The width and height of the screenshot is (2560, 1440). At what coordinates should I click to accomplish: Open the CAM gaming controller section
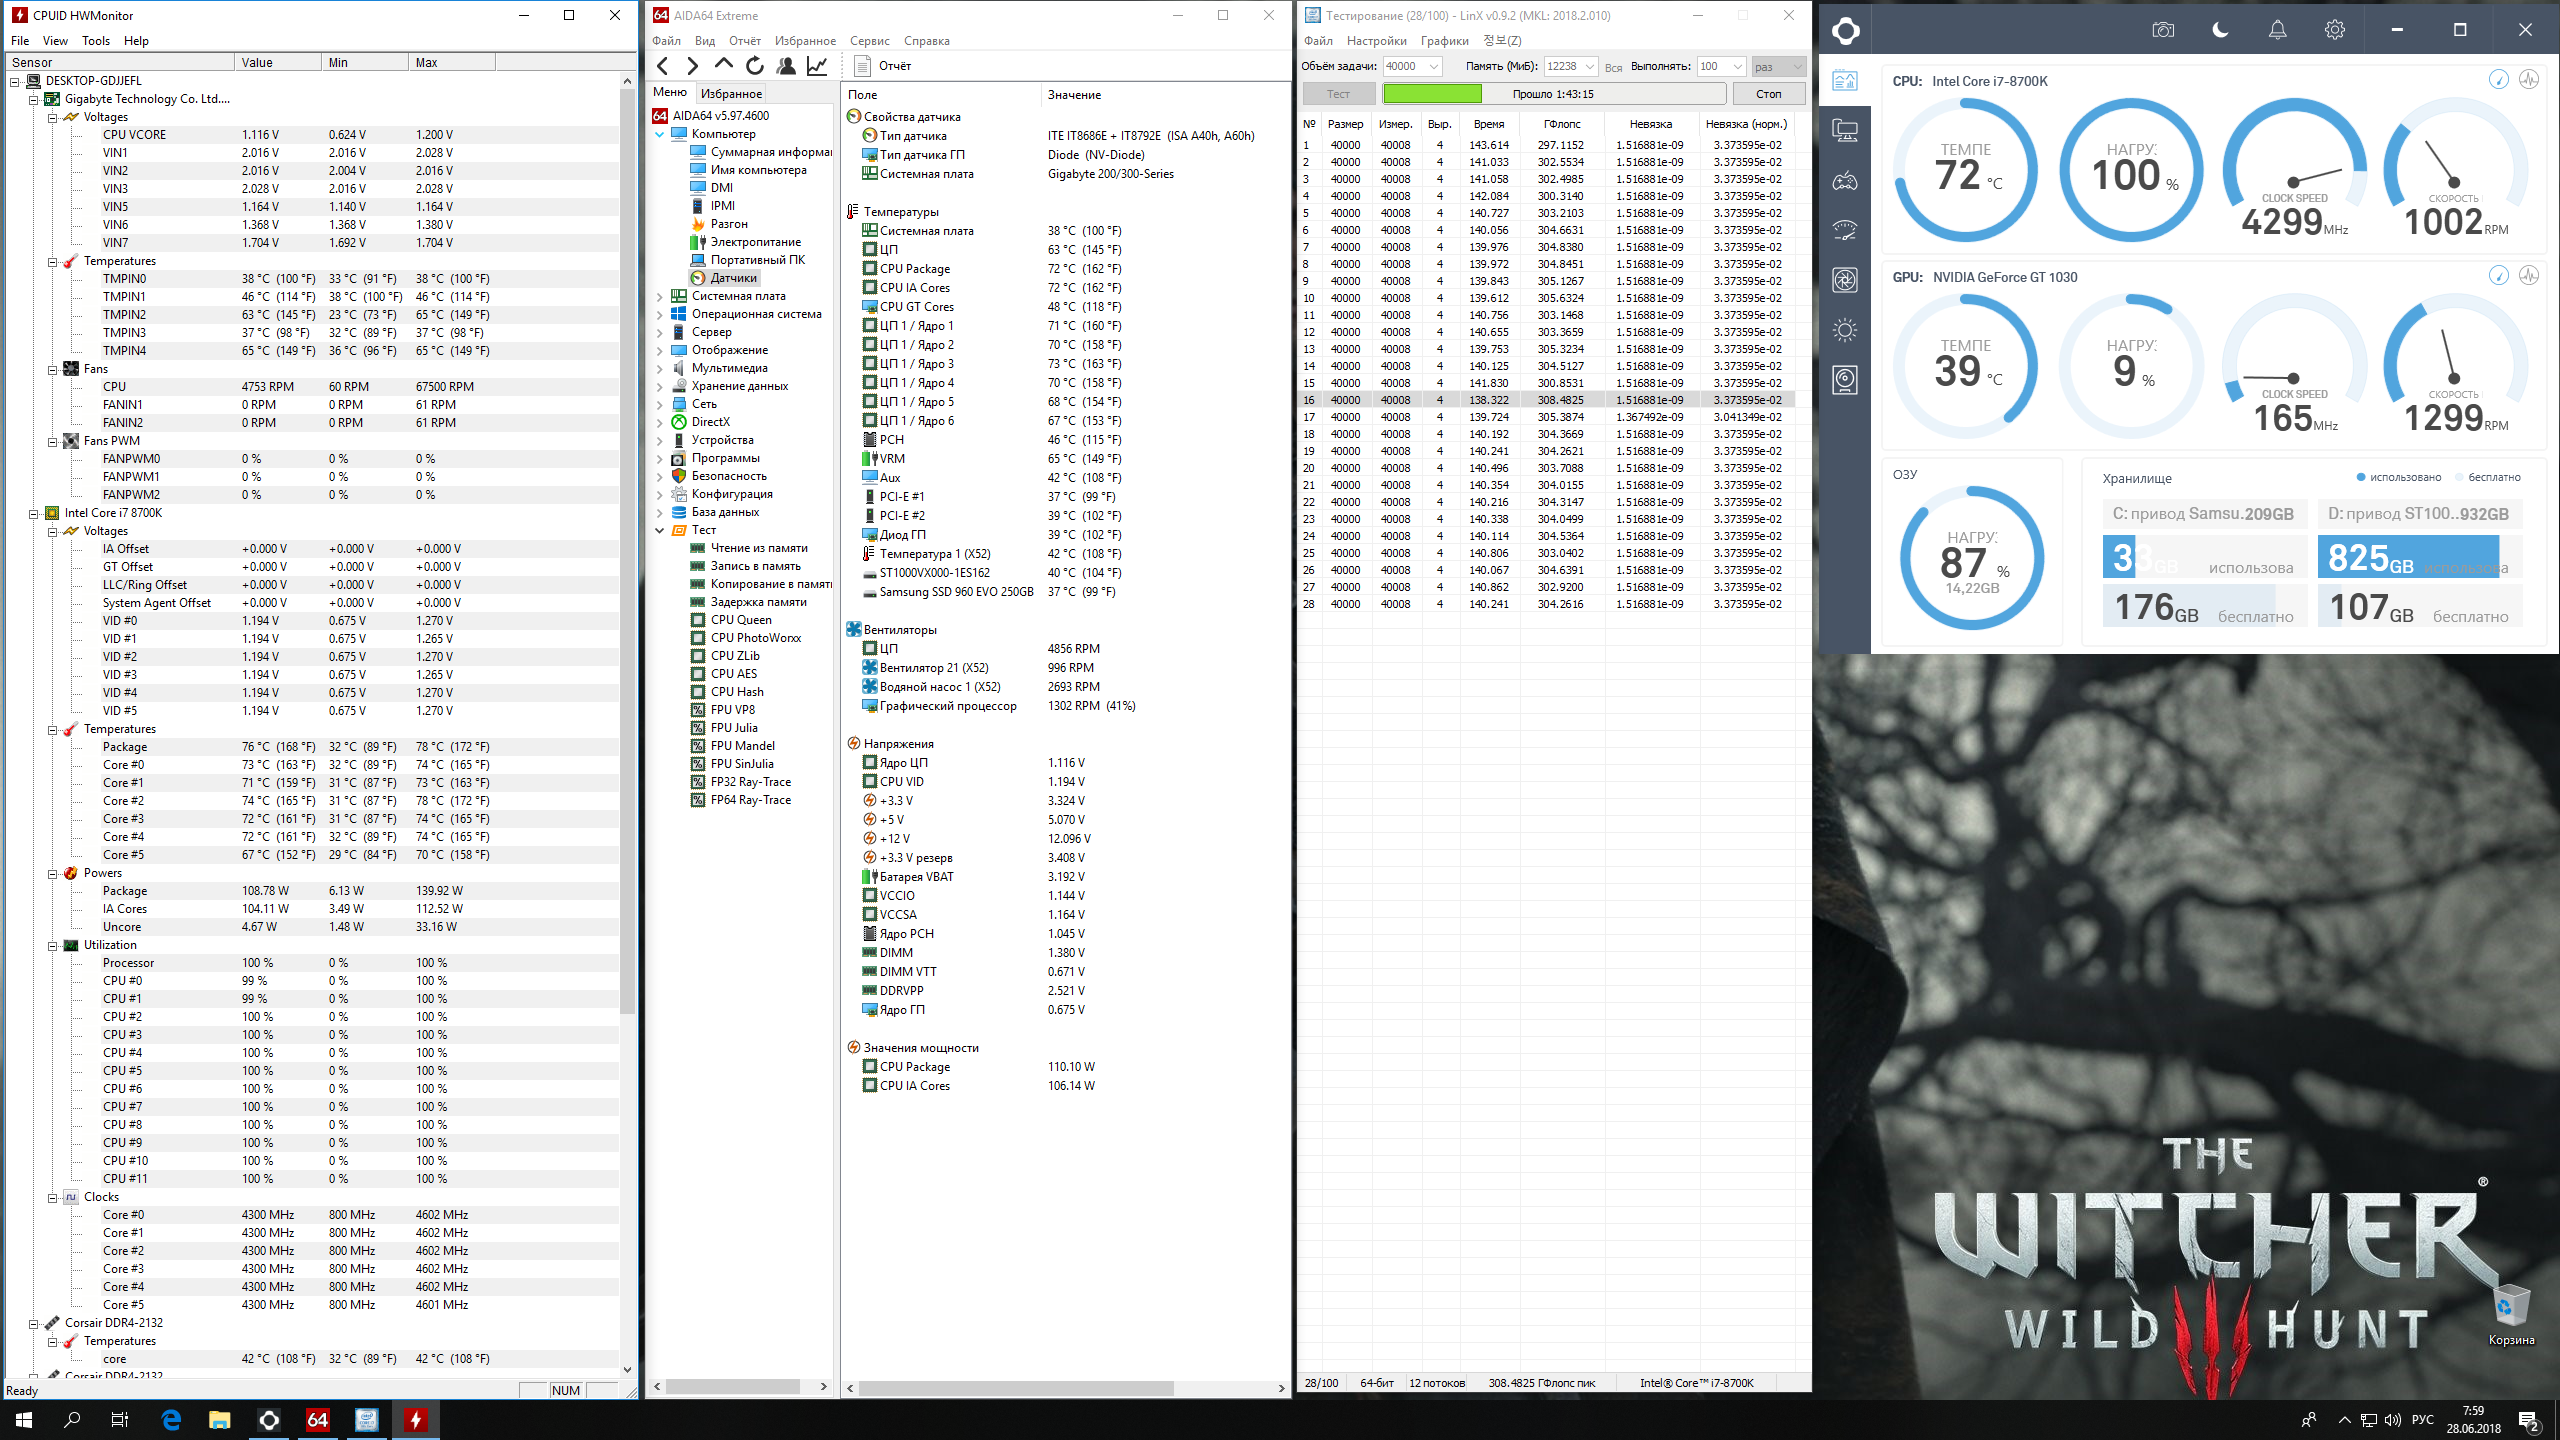point(1845,181)
